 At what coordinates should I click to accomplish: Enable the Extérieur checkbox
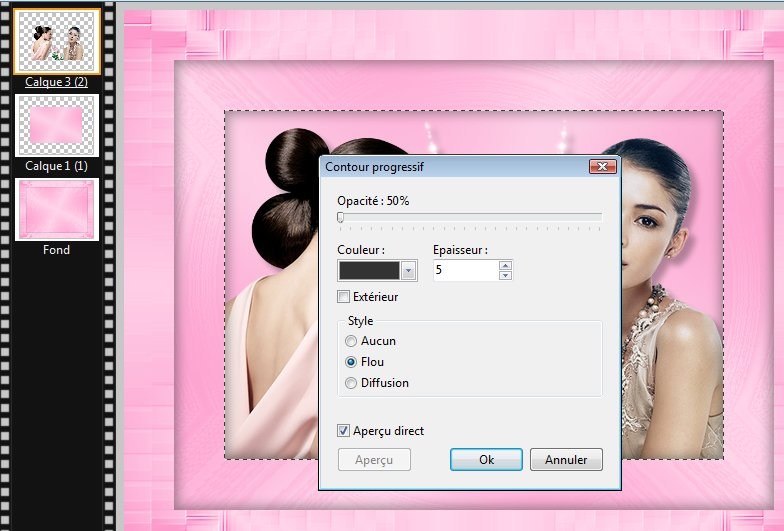344,297
